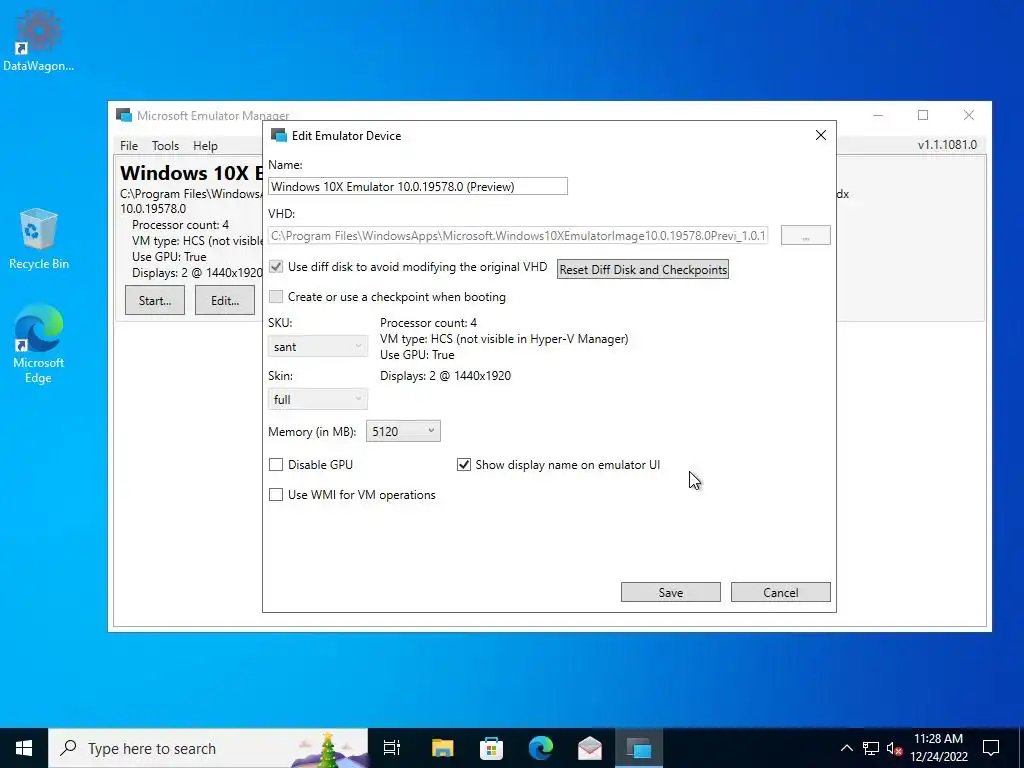
Task: Click the Cancel button
Action: pyautogui.click(x=780, y=592)
